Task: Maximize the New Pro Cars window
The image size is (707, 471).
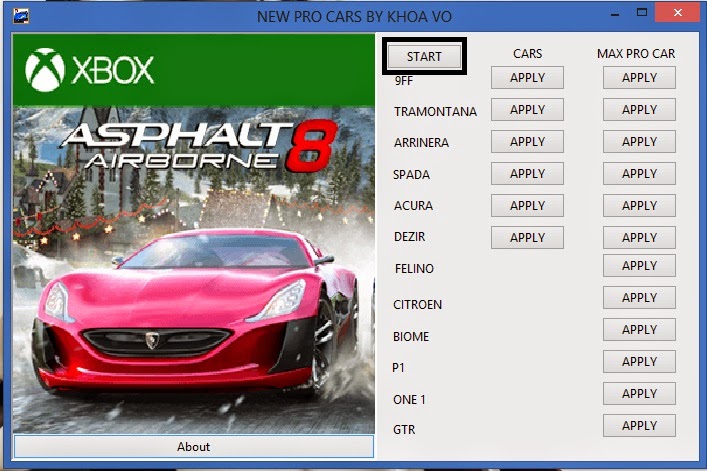Action: [642, 13]
